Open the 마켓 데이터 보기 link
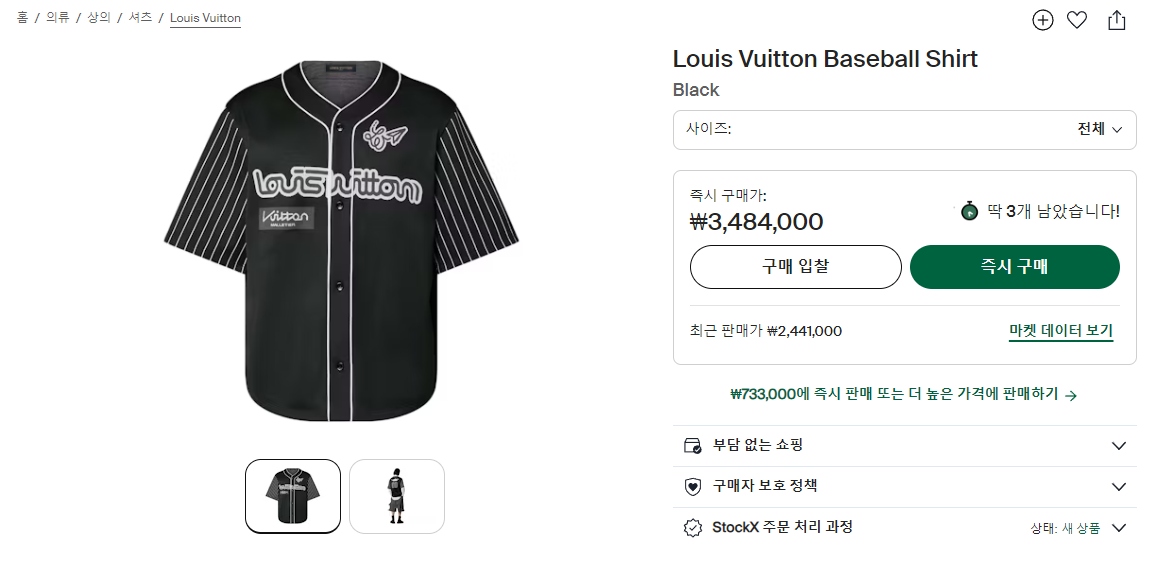The width and height of the screenshot is (1150, 563). click(1060, 331)
